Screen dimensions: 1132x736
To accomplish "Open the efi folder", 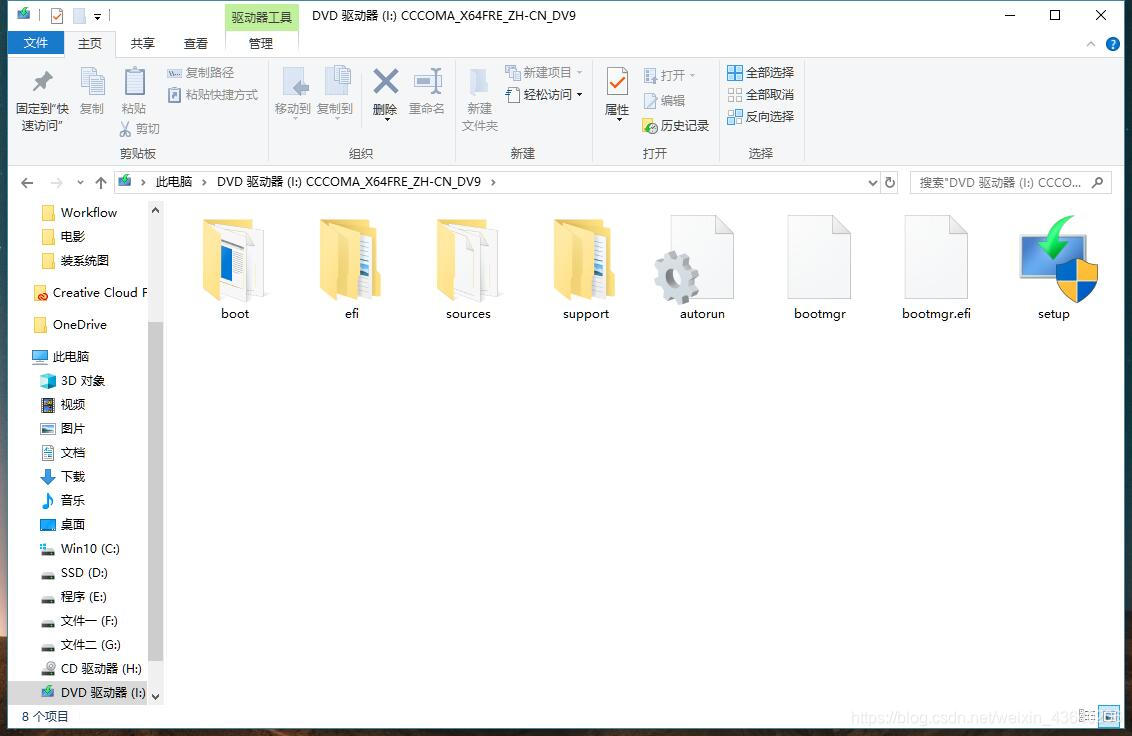I will tap(352, 268).
